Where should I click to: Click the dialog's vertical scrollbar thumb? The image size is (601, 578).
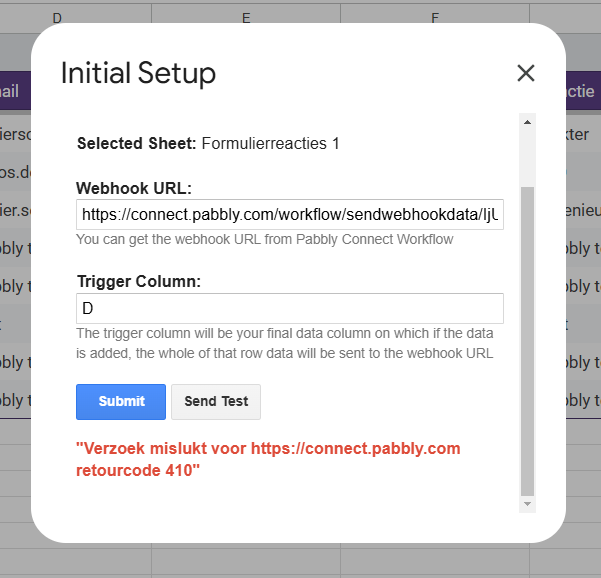click(x=527, y=341)
